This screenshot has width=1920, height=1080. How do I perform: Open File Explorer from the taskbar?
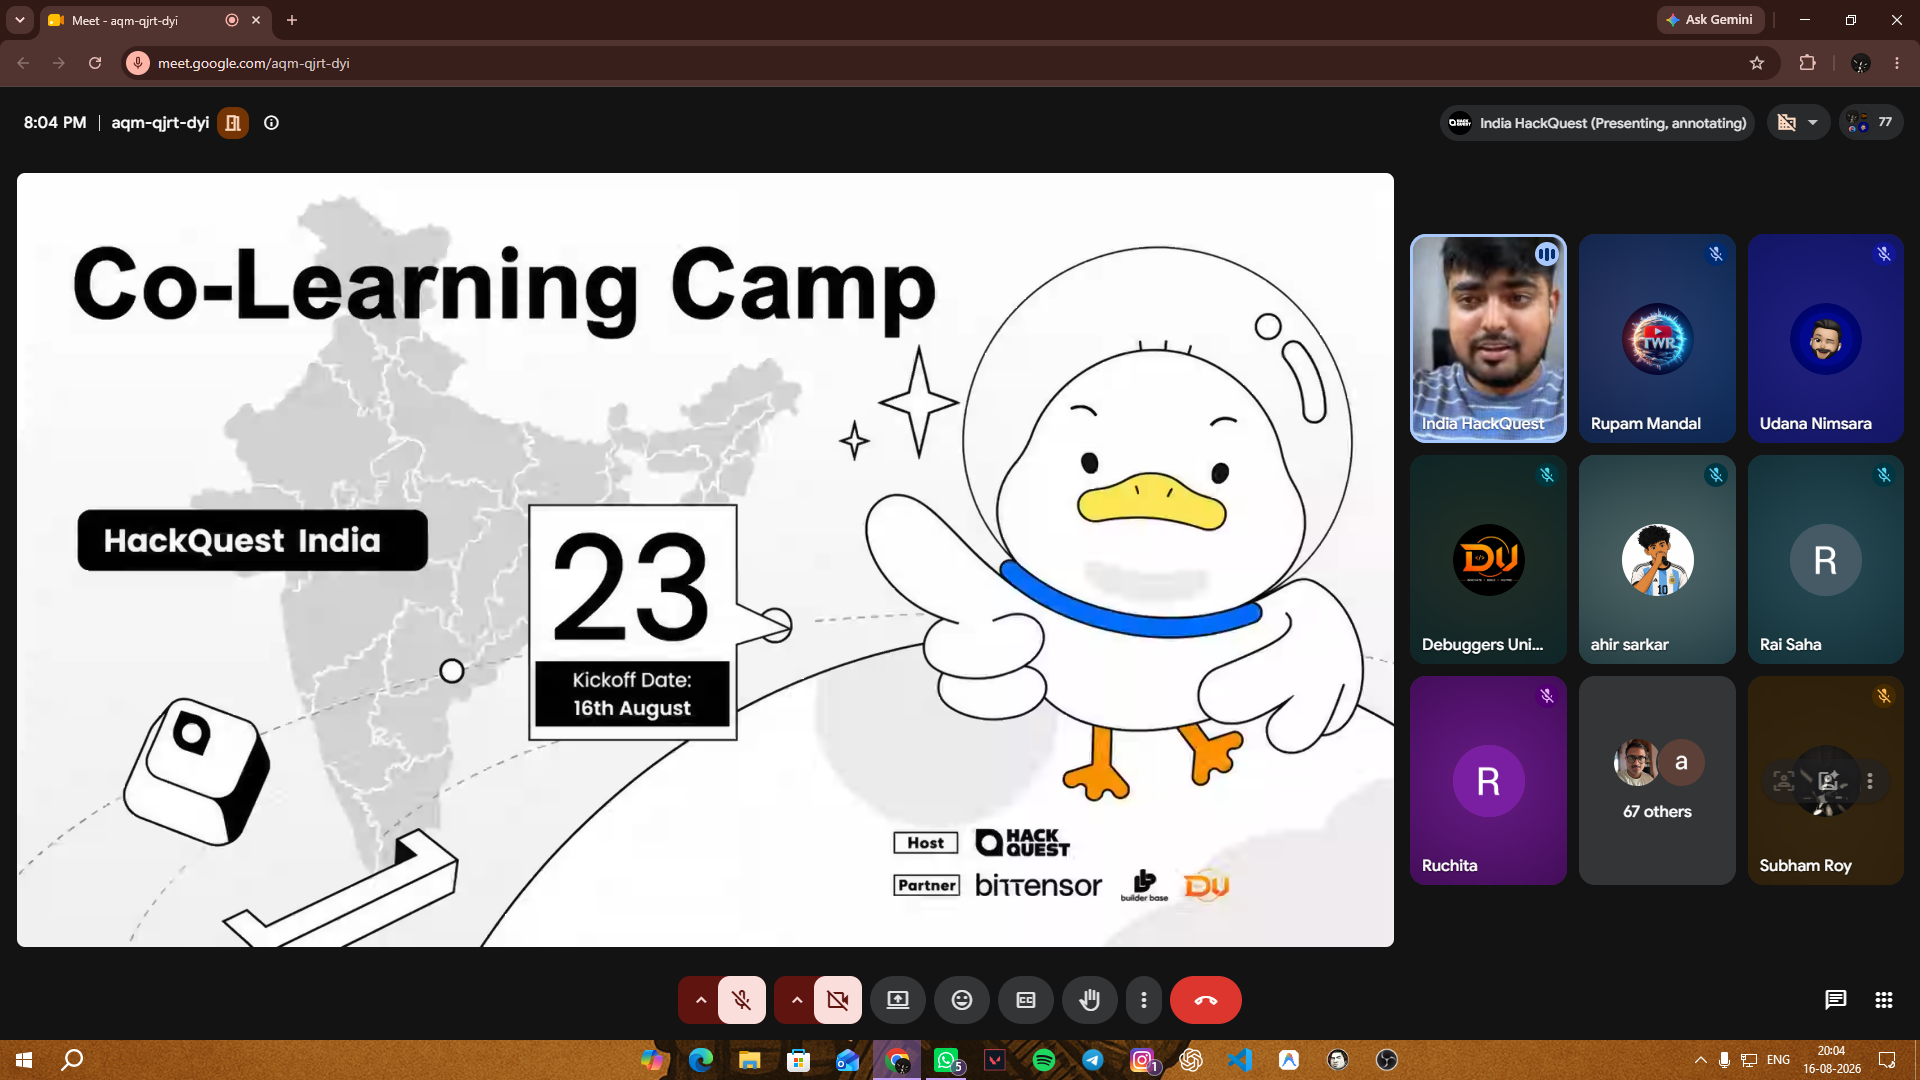(x=749, y=1060)
